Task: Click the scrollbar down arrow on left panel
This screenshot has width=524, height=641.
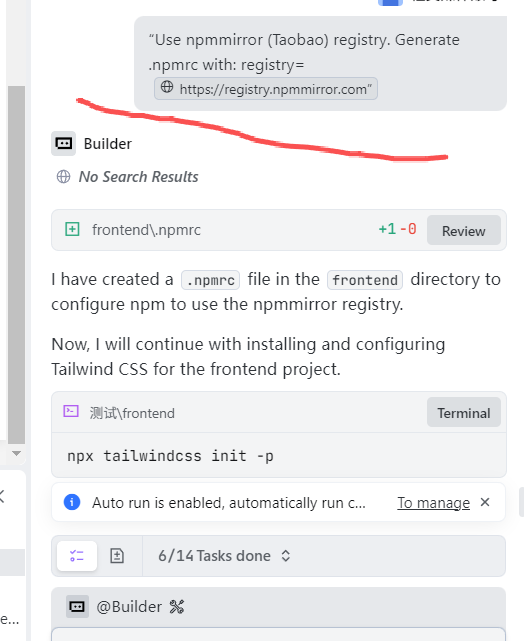Action: tap(17, 453)
